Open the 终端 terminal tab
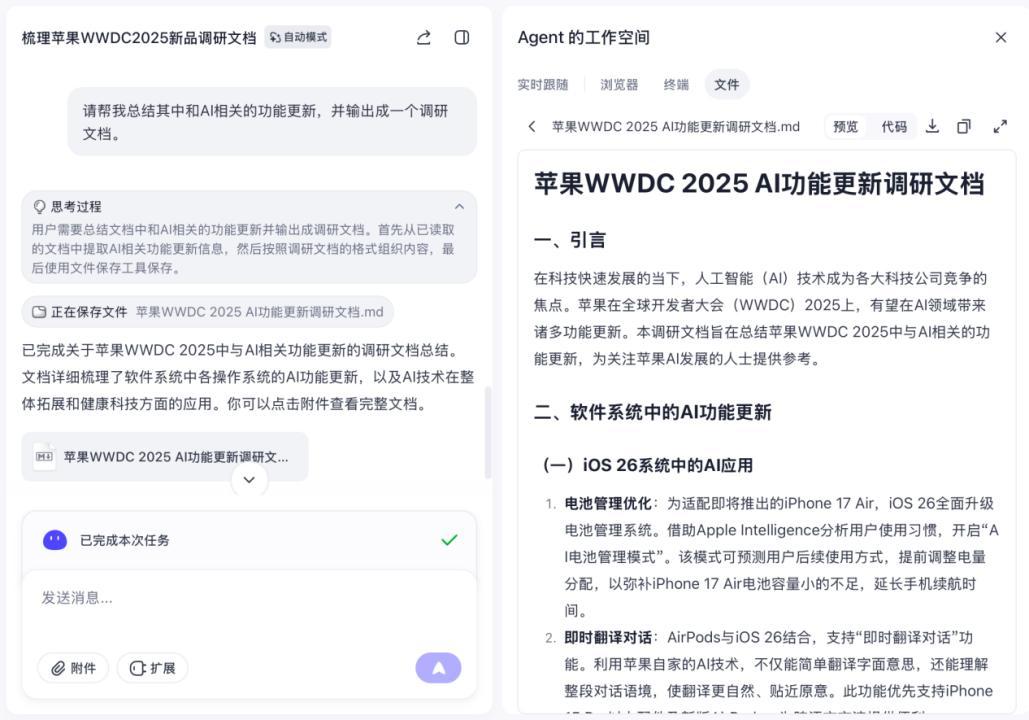The height and width of the screenshot is (720, 1029). click(676, 84)
